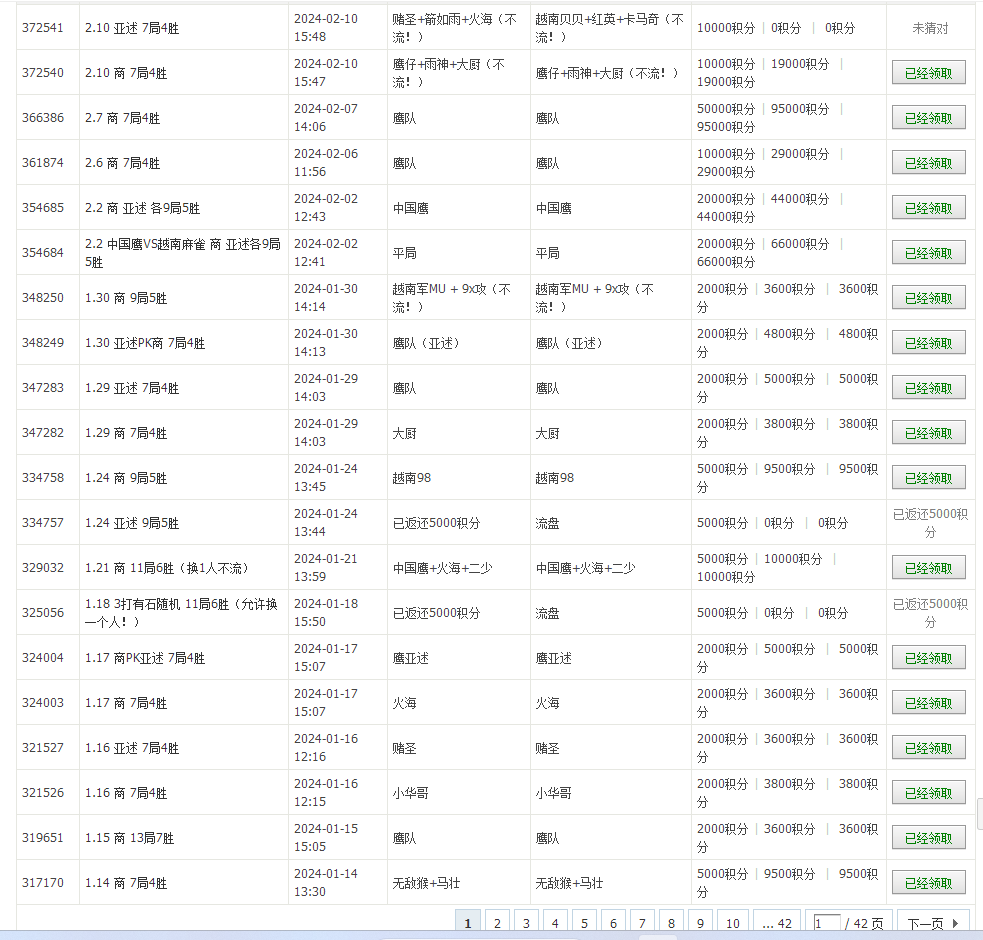Focus the page number input field
The width and height of the screenshot is (983, 940).
pyautogui.click(x=827, y=923)
